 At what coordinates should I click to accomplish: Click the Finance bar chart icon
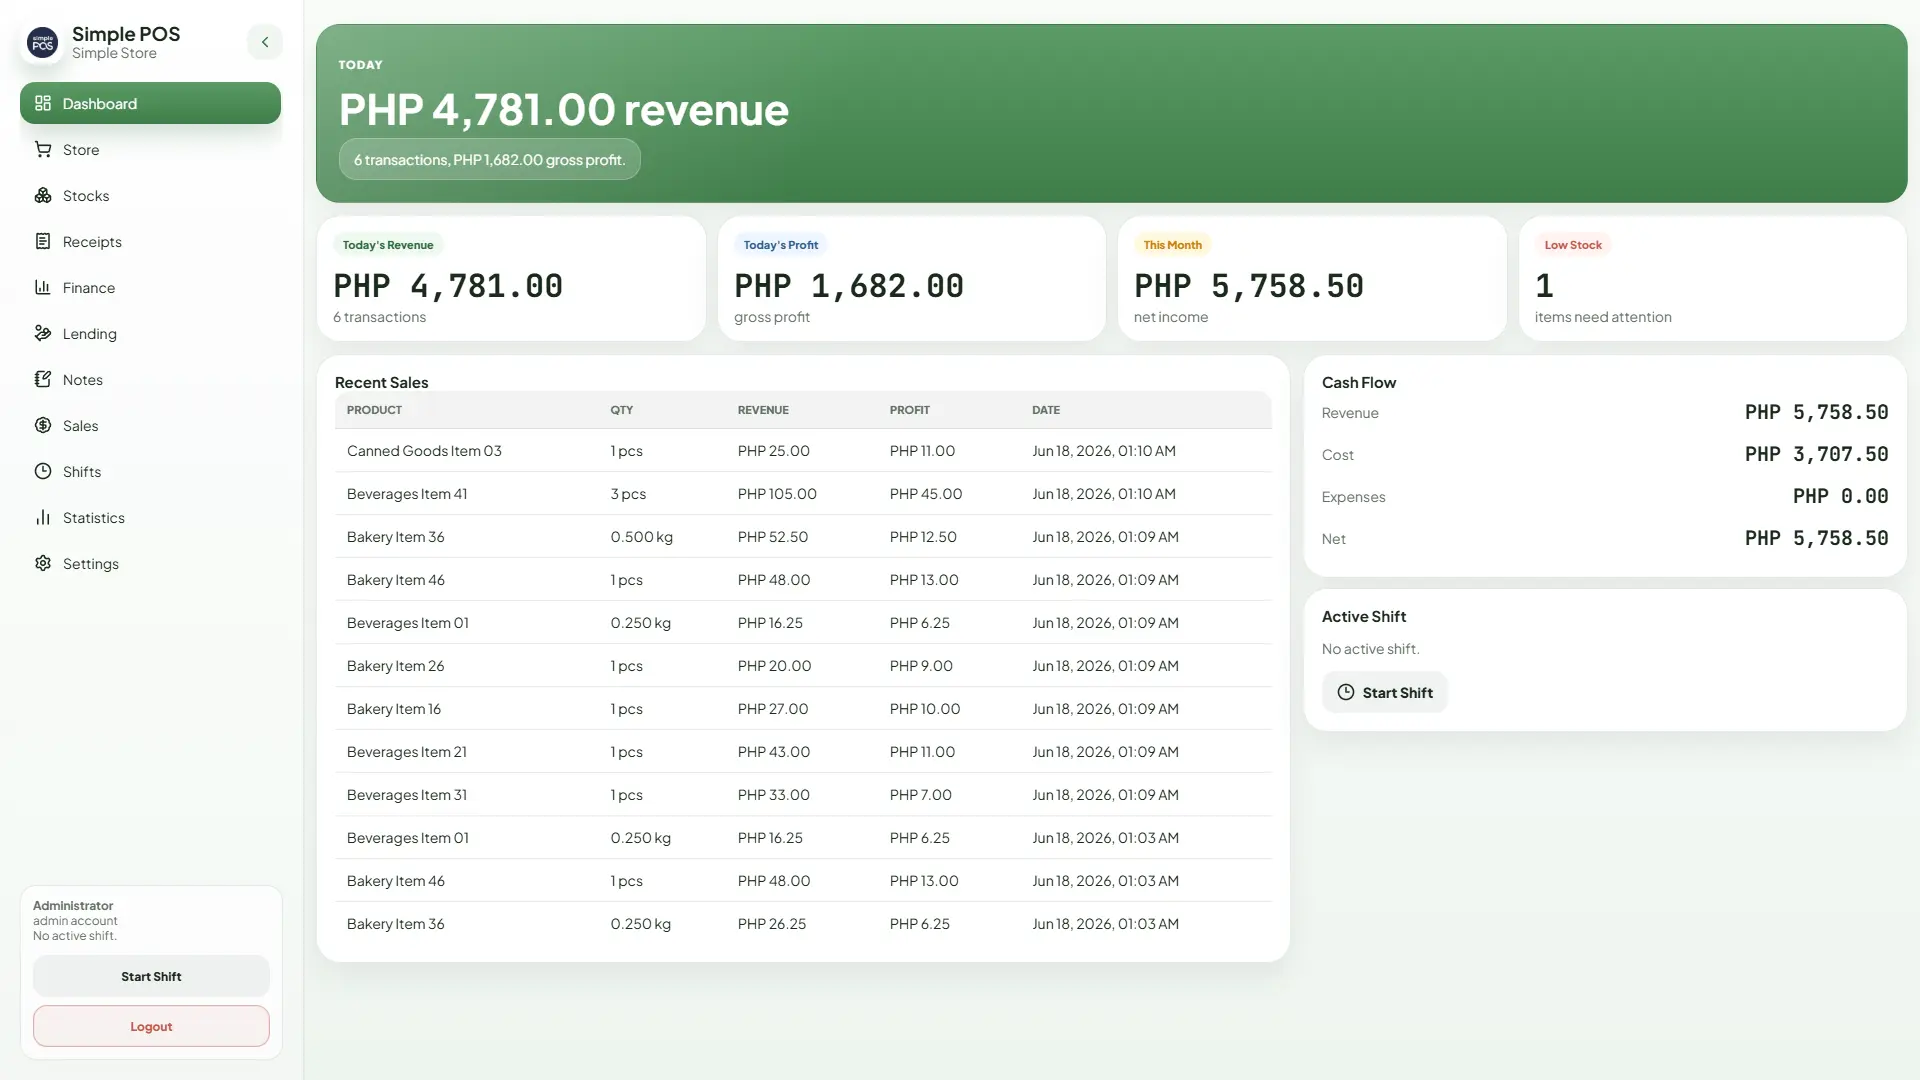pyautogui.click(x=43, y=287)
